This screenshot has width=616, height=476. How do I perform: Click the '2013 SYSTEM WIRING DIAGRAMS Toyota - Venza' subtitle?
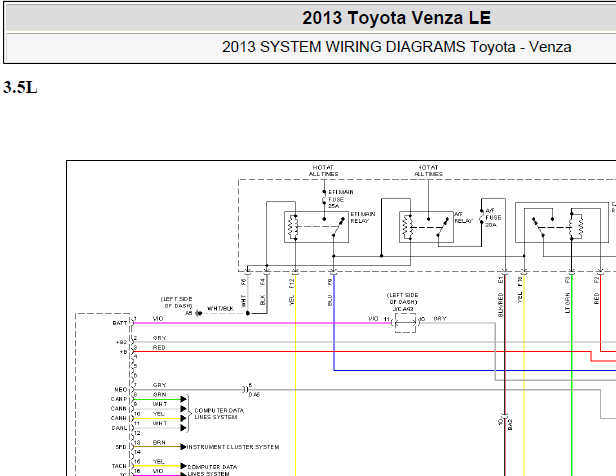click(x=396, y=47)
